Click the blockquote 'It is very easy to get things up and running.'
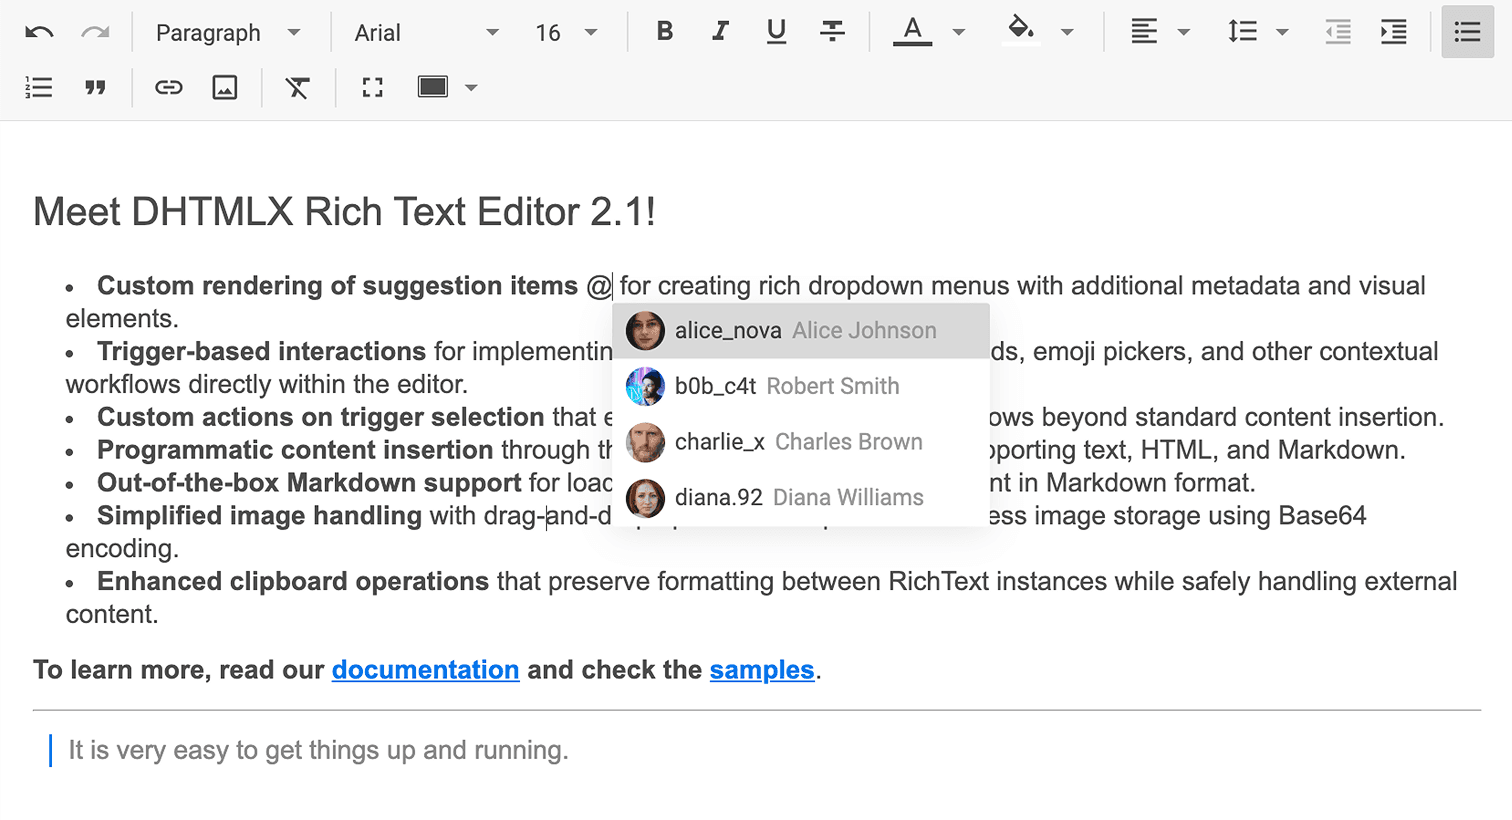This screenshot has width=1512, height=820. point(318,750)
